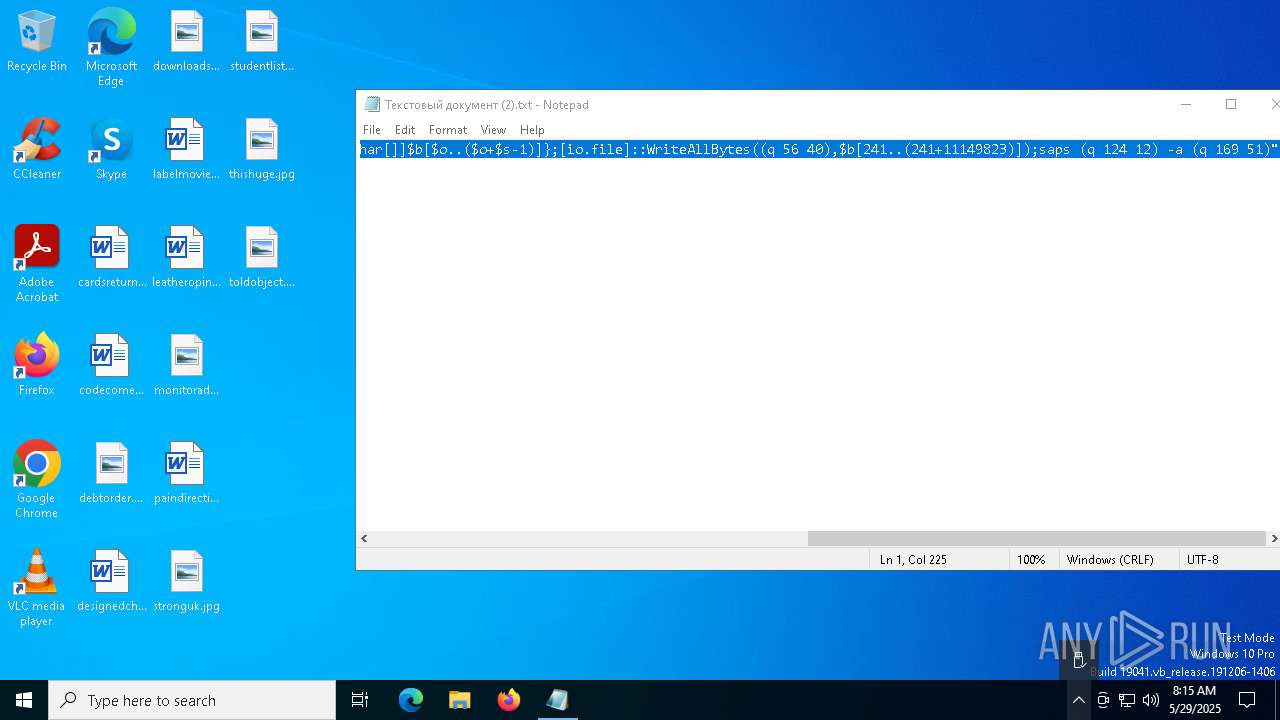Click the Ln 1, Col 225 status
The width and height of the screenshot is (1280, 720).
pyautogui.click(x=913, y=560)
